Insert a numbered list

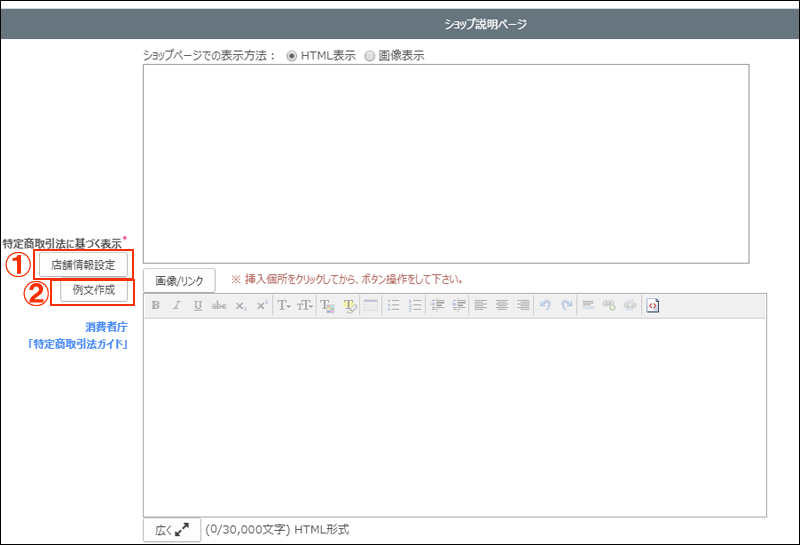tap(415, 305)
